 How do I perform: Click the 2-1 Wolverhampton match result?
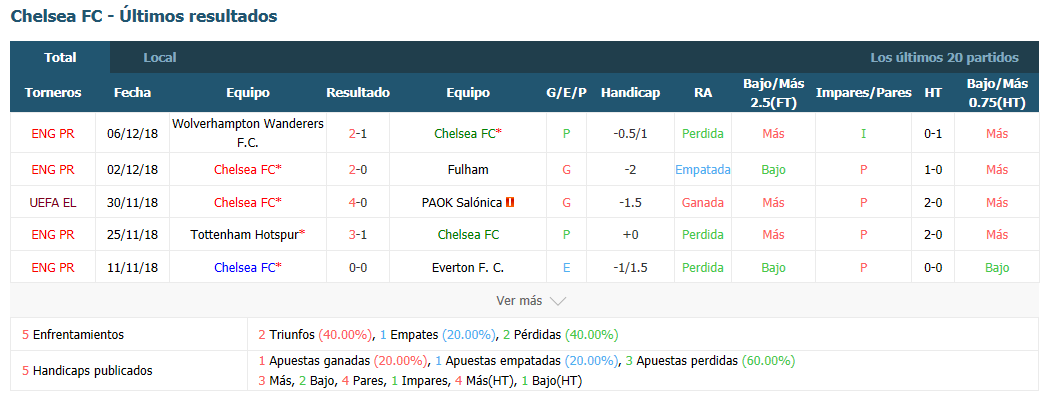[358, 133]
